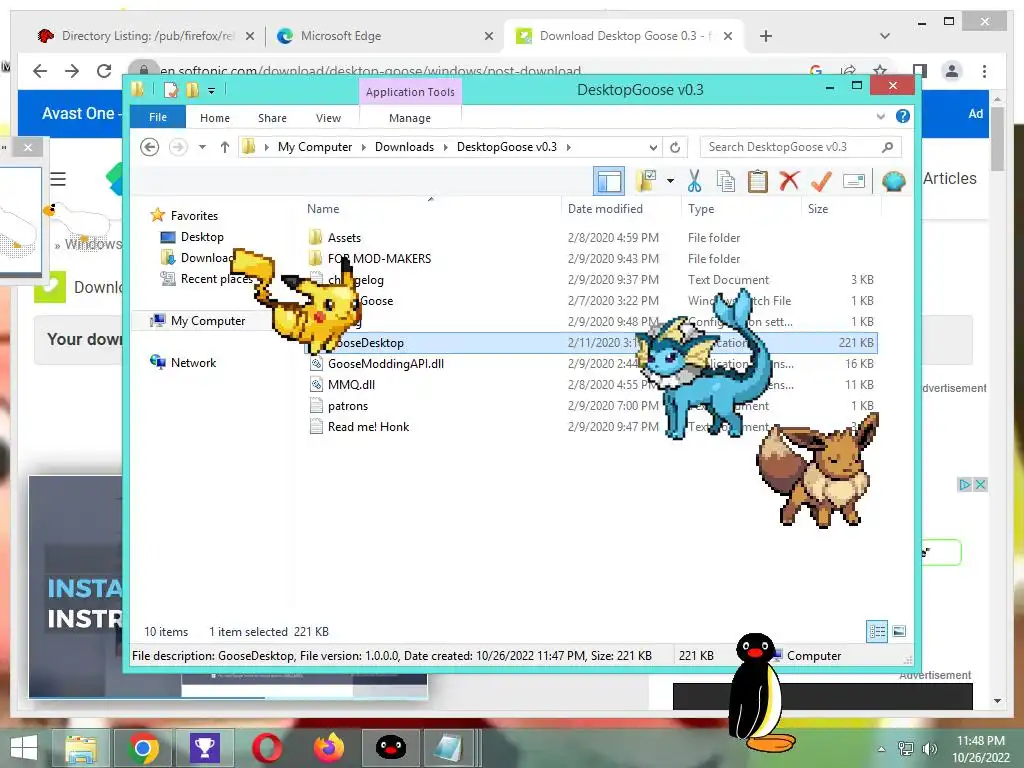Open the File ribbon tab
The width and height of the screenshot is (1024, 768).
[157, 117]
